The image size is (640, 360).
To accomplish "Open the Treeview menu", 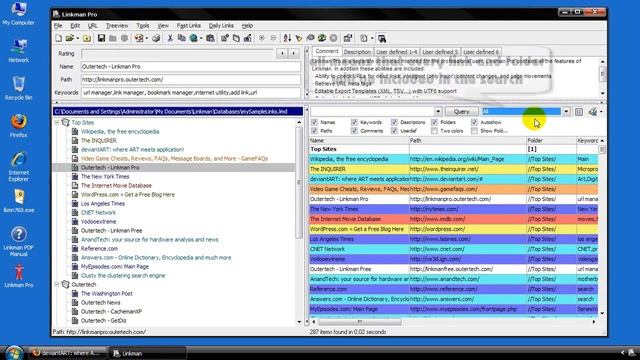I will coord(117,26).
